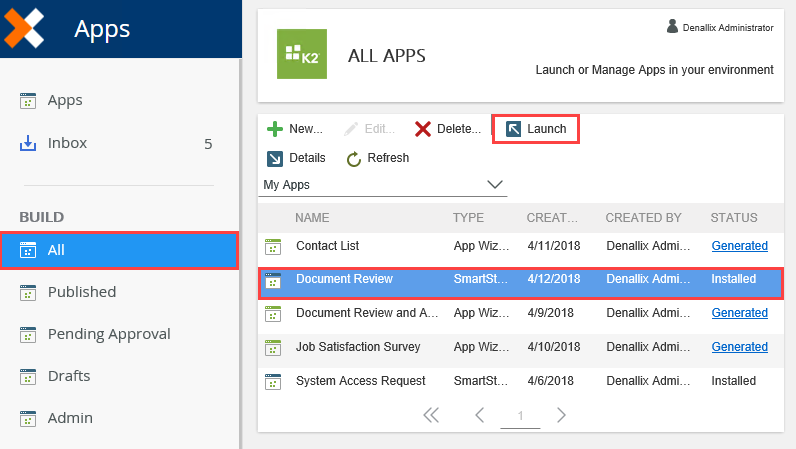796x449 pixels.
Task: Go to the previous page of apps
Action: pos(480,415)
